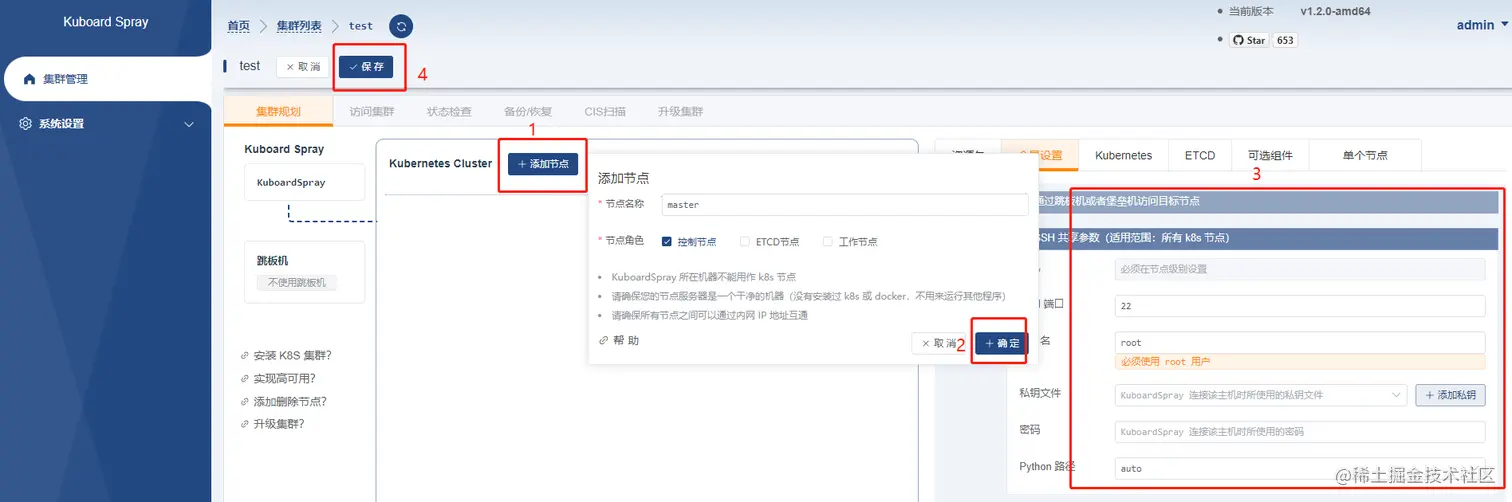Switch to the 集群规划 tab

pos(278,112)
